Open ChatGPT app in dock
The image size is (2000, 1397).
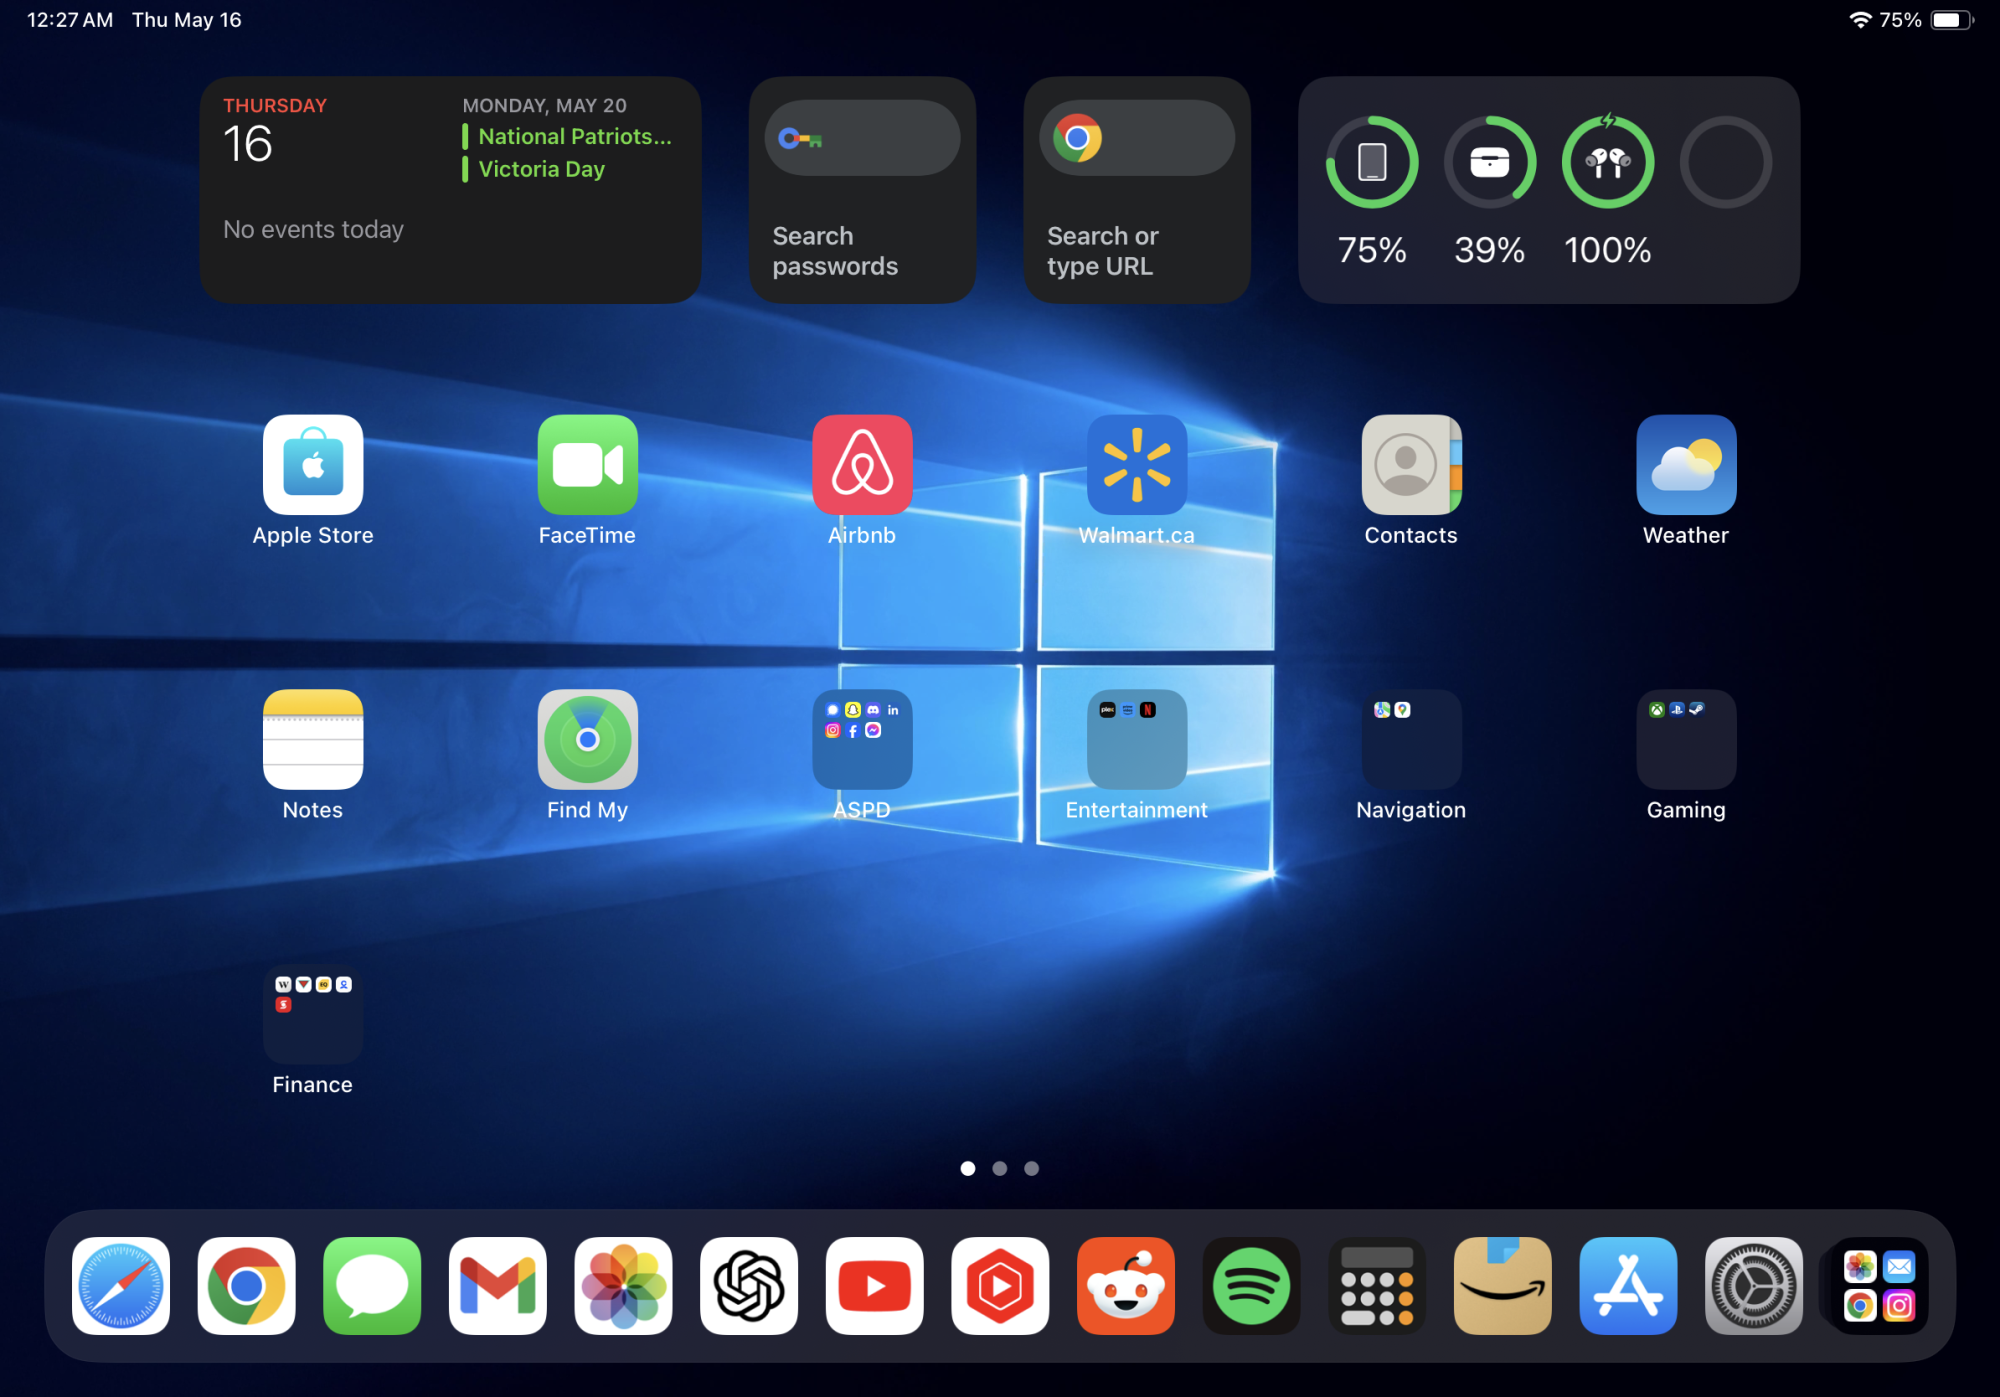click(x=748, y=1286)
